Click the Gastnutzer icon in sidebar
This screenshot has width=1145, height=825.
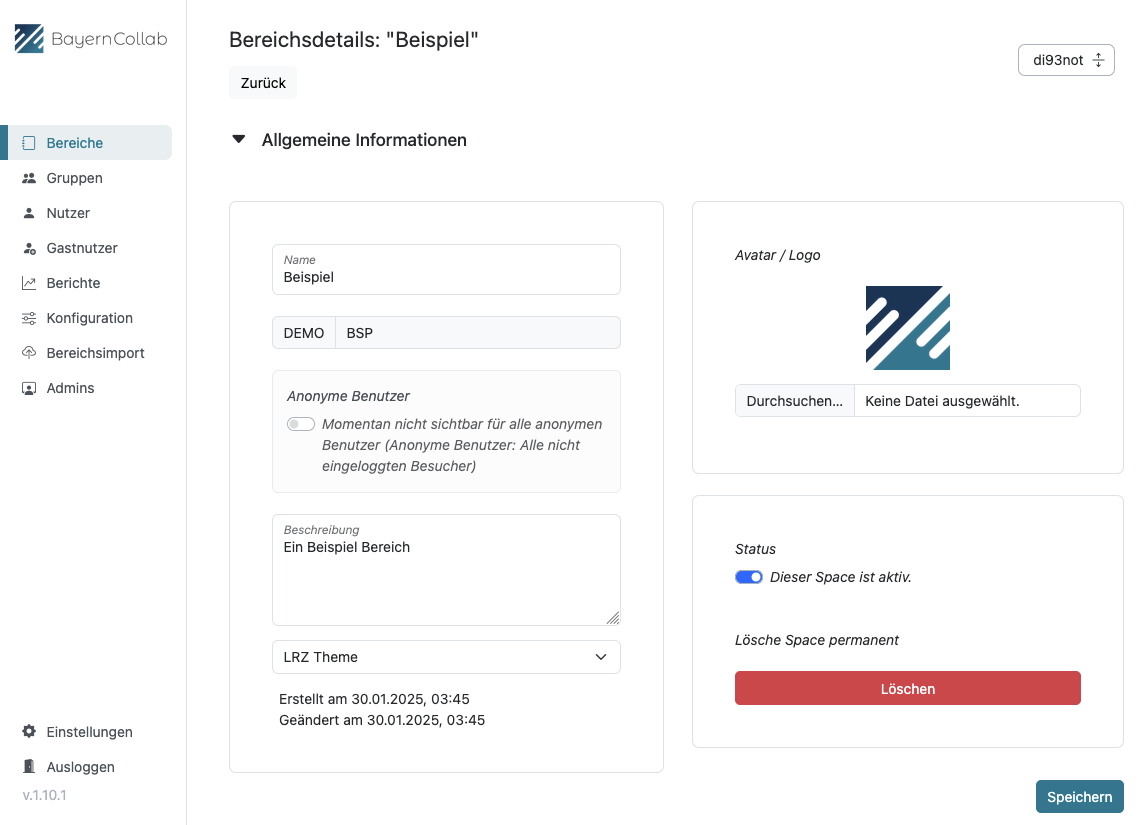pyautogui.click(x=29, y=248)
